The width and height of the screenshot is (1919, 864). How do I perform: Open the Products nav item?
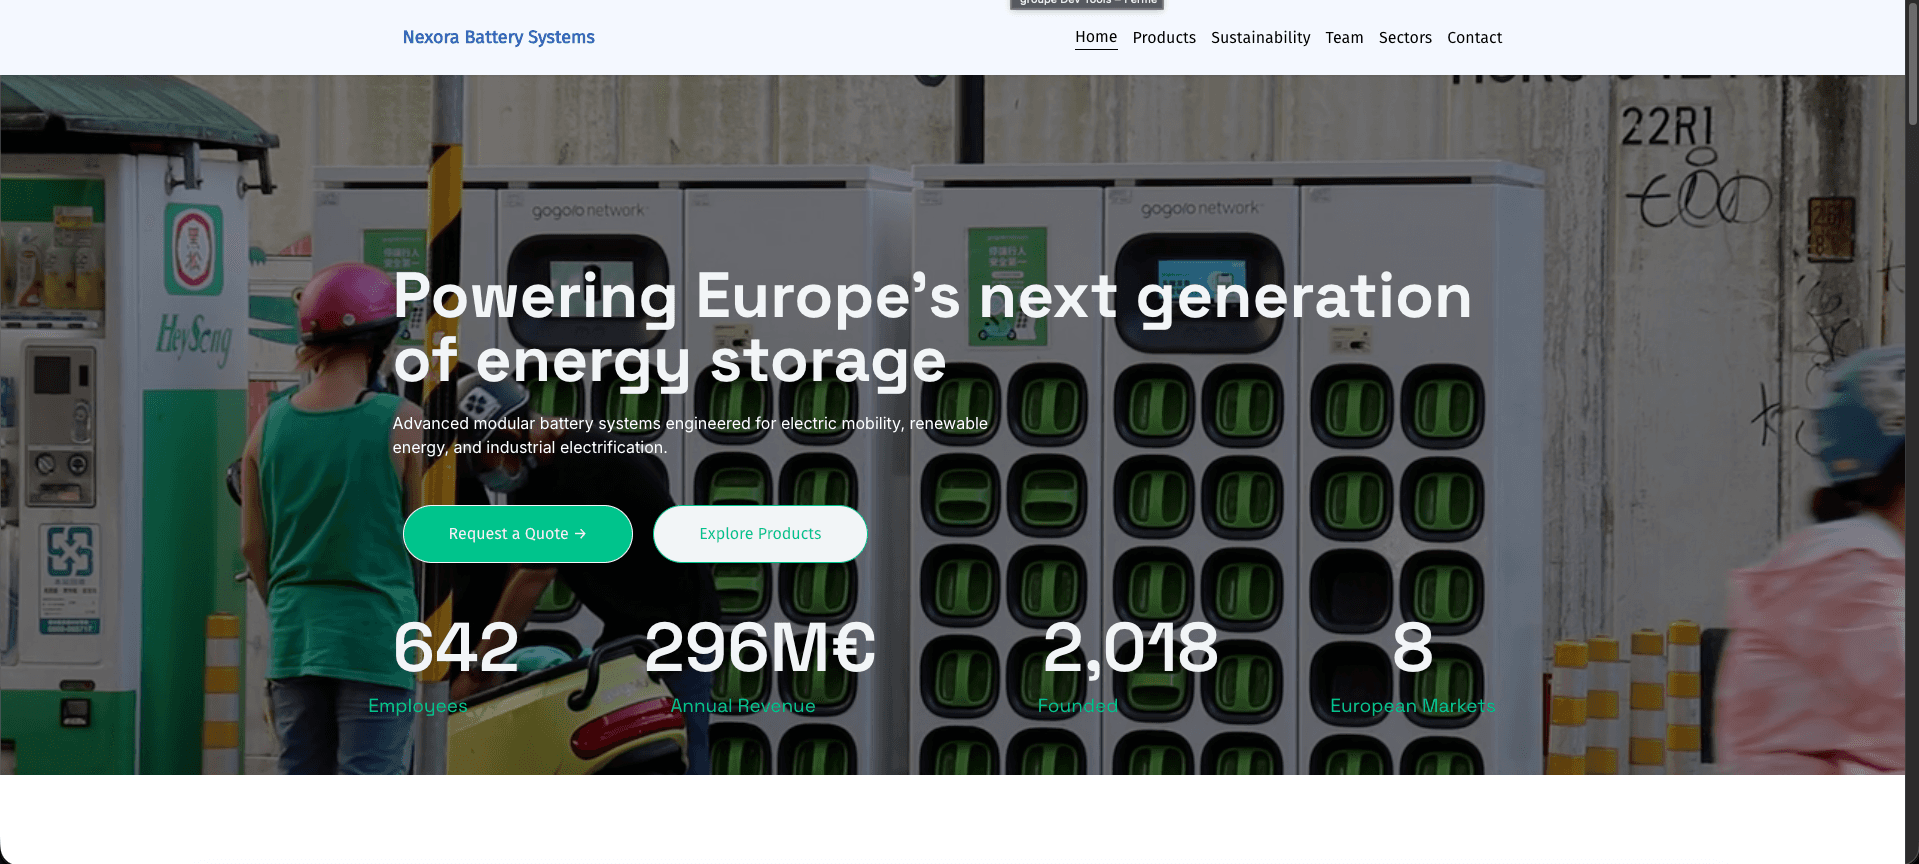[x=1164, y=38]
